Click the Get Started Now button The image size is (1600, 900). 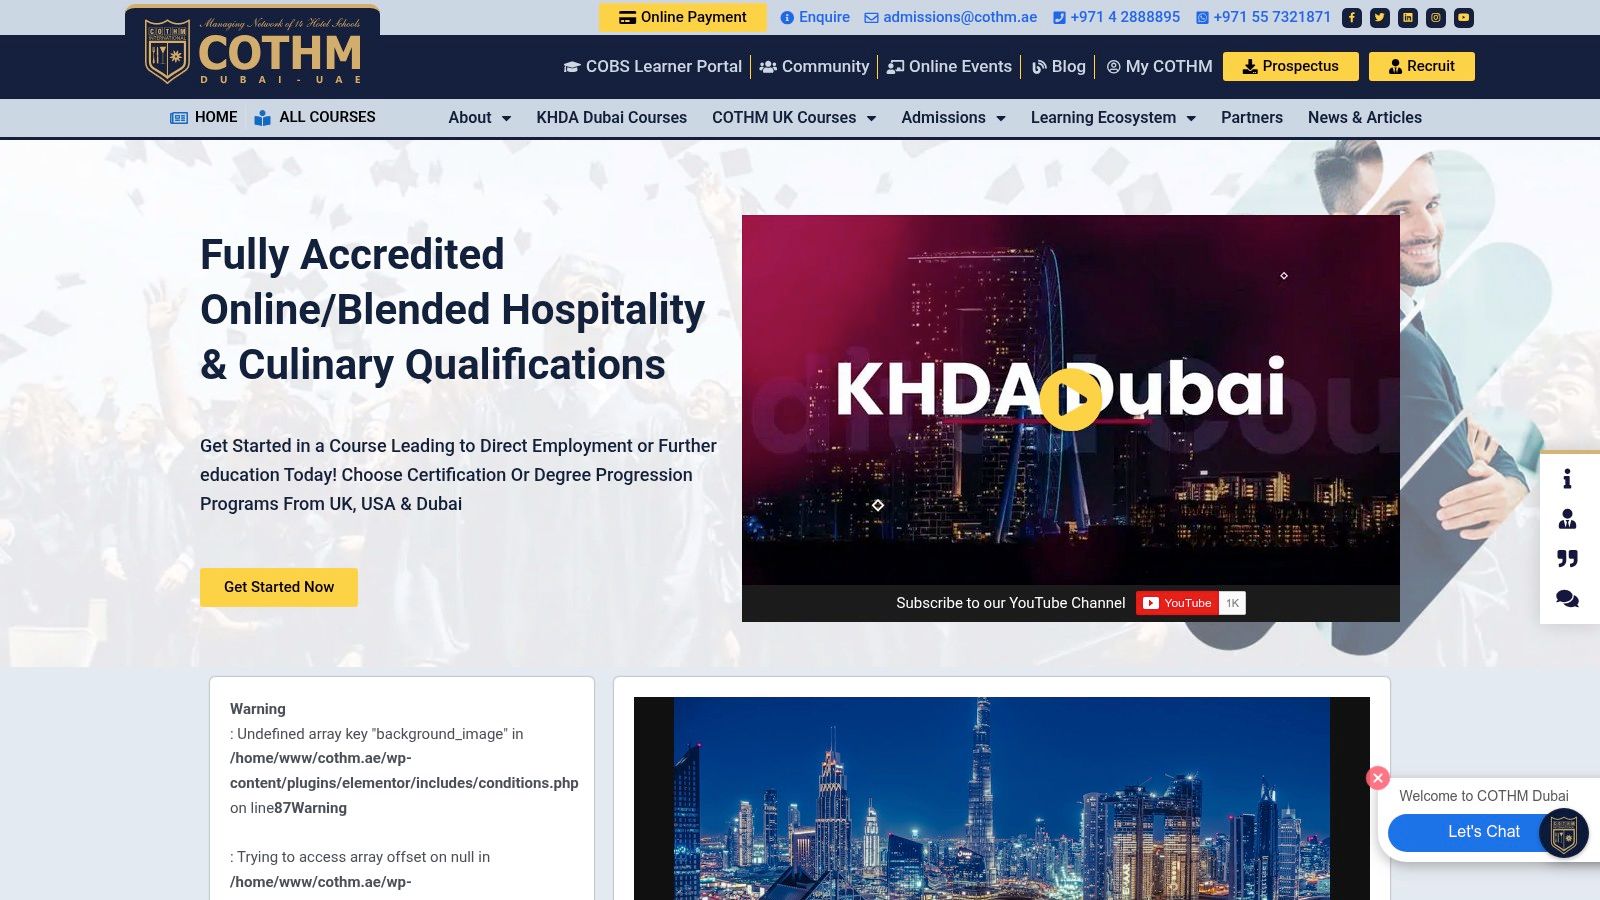point(279,587)
